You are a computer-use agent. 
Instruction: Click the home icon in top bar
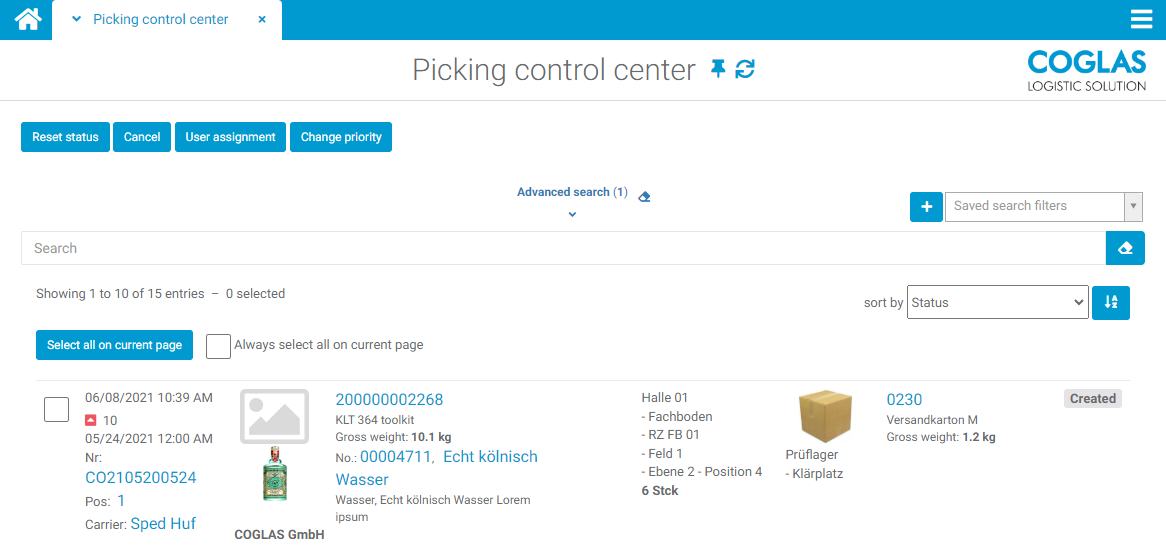pyautogui.click(x=27, y=19)
